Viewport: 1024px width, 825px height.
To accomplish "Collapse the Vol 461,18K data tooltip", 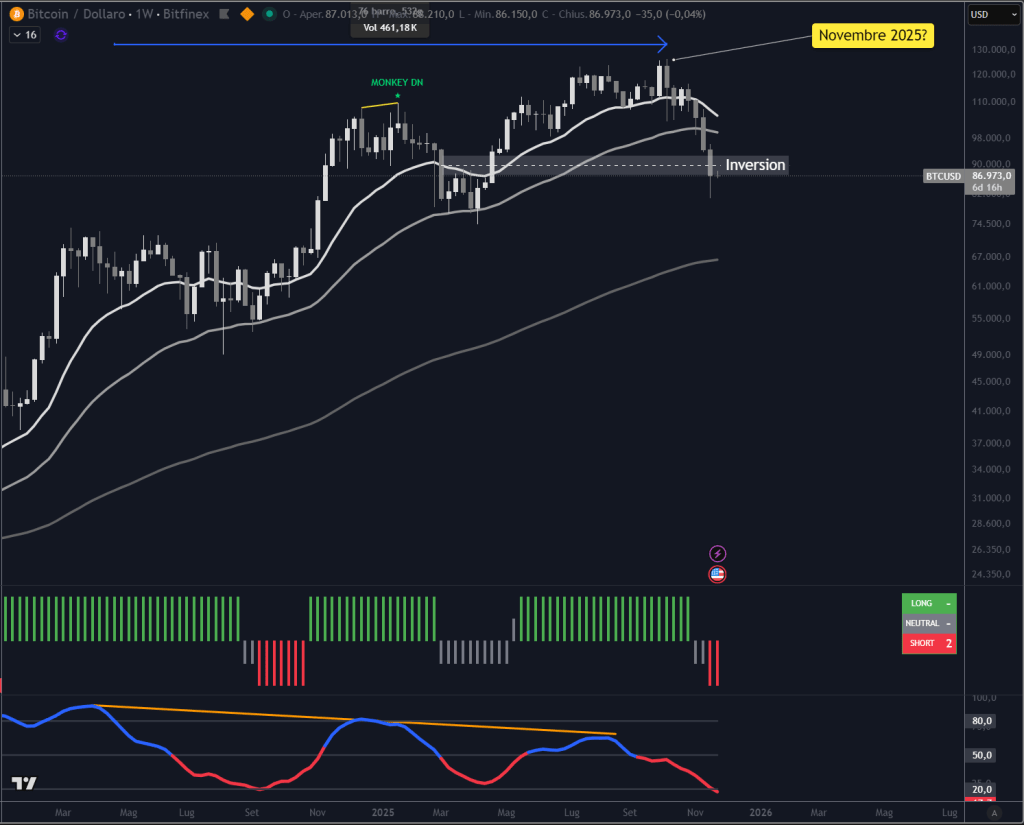I will coord(390,28).
